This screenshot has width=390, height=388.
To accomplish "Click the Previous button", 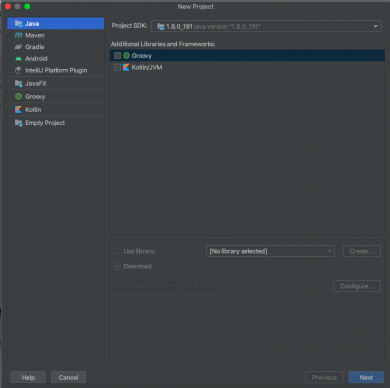I will (324, 377).
